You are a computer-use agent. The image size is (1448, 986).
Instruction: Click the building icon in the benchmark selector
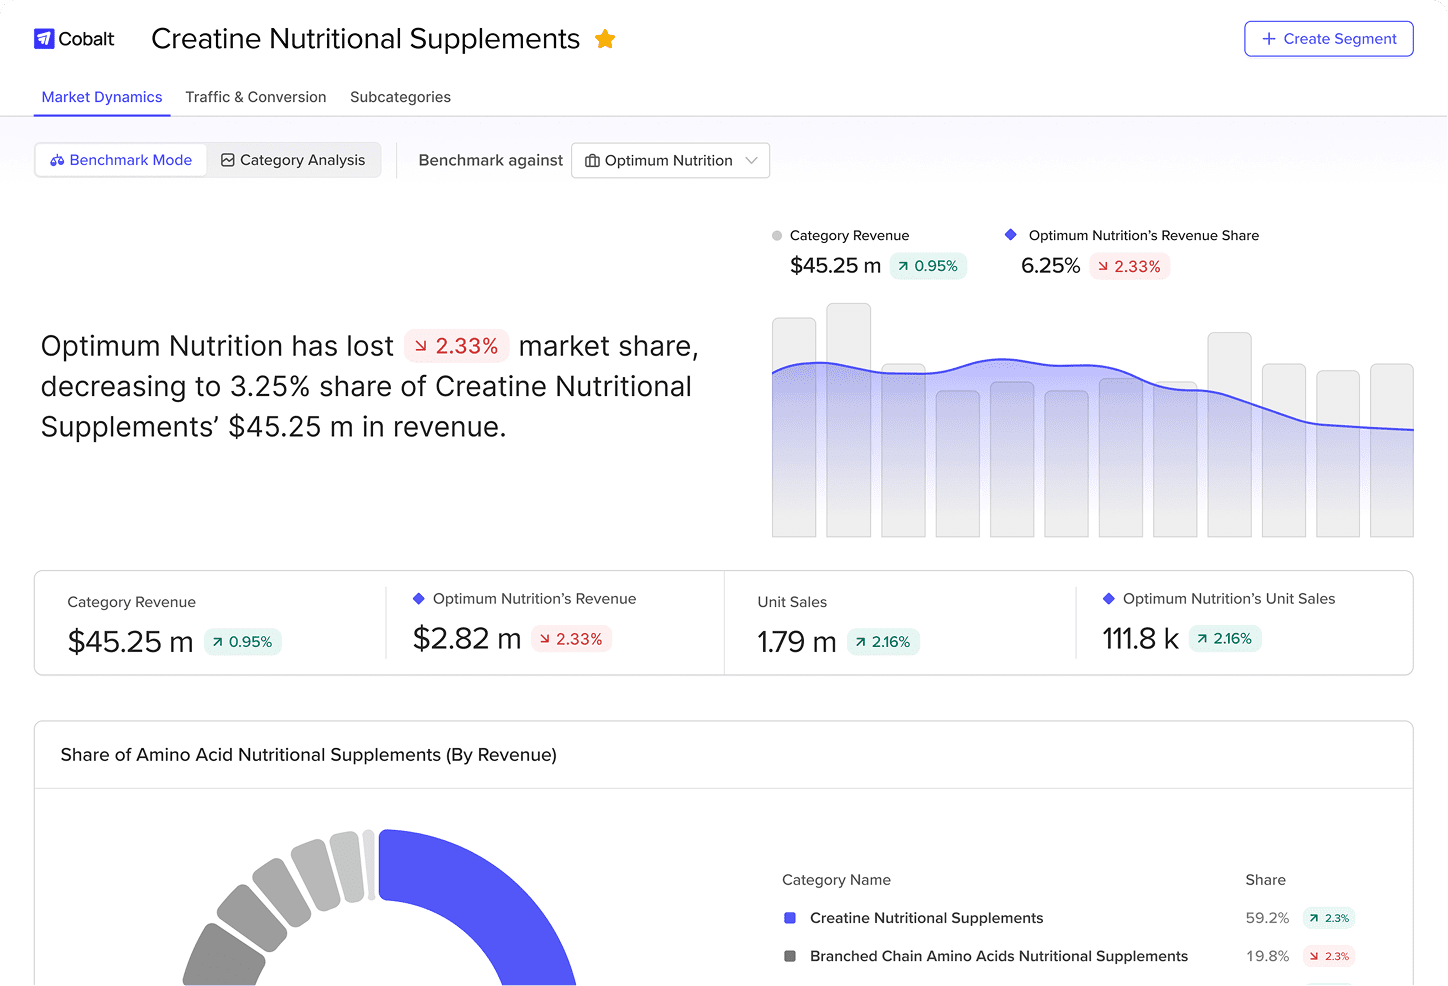coord(593,160)
